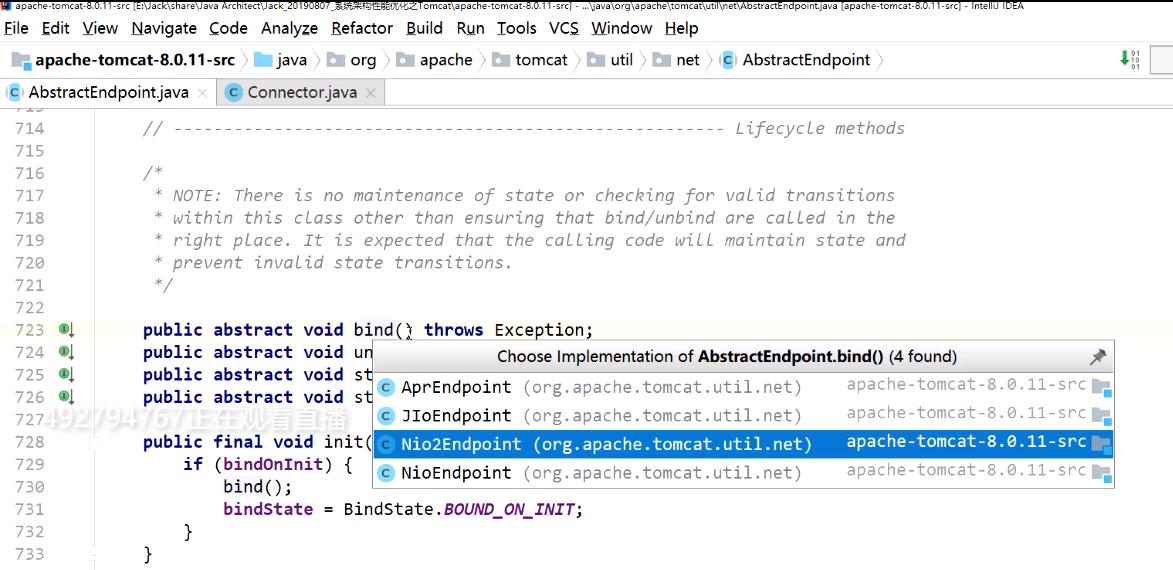Pin the Choose Implementation popup
The height and width of the screenshot is (570, 1173).
(1097, 357)
